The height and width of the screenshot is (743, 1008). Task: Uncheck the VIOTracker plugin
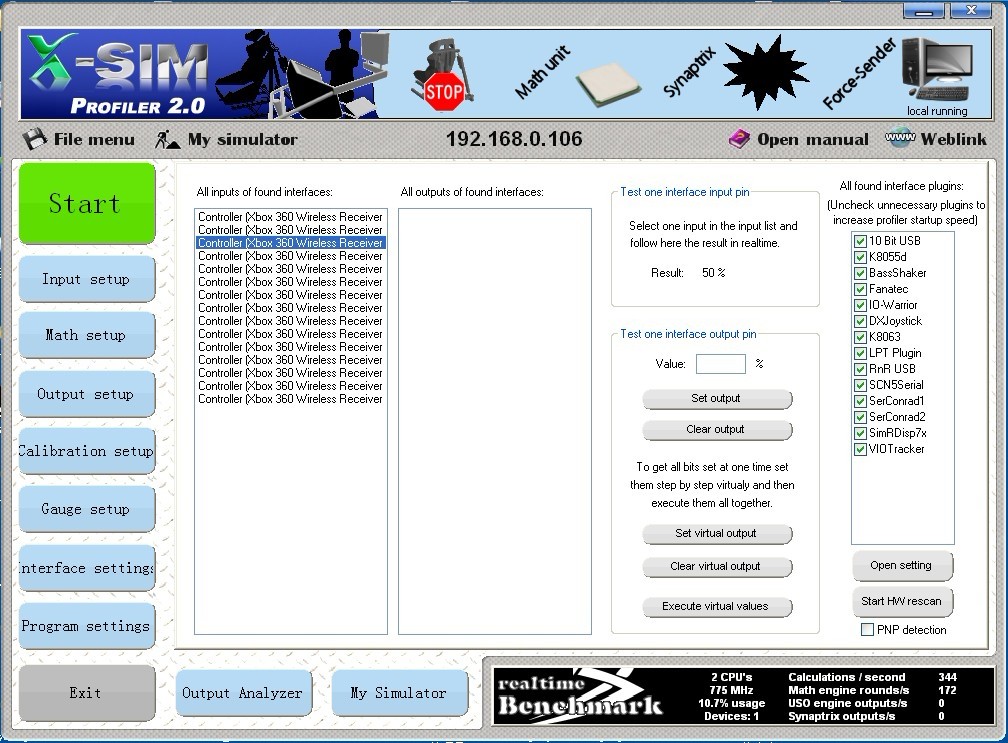pos(860,449)
